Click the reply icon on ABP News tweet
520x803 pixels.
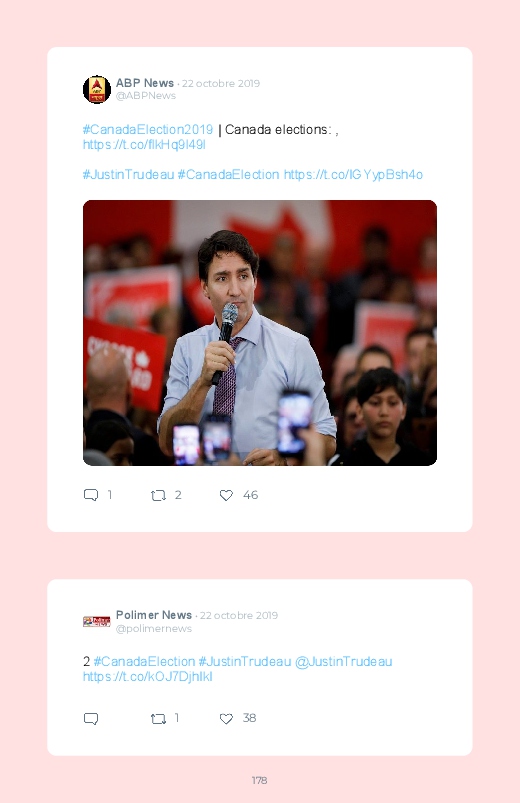pyautogui.click(x=91, y=495)
